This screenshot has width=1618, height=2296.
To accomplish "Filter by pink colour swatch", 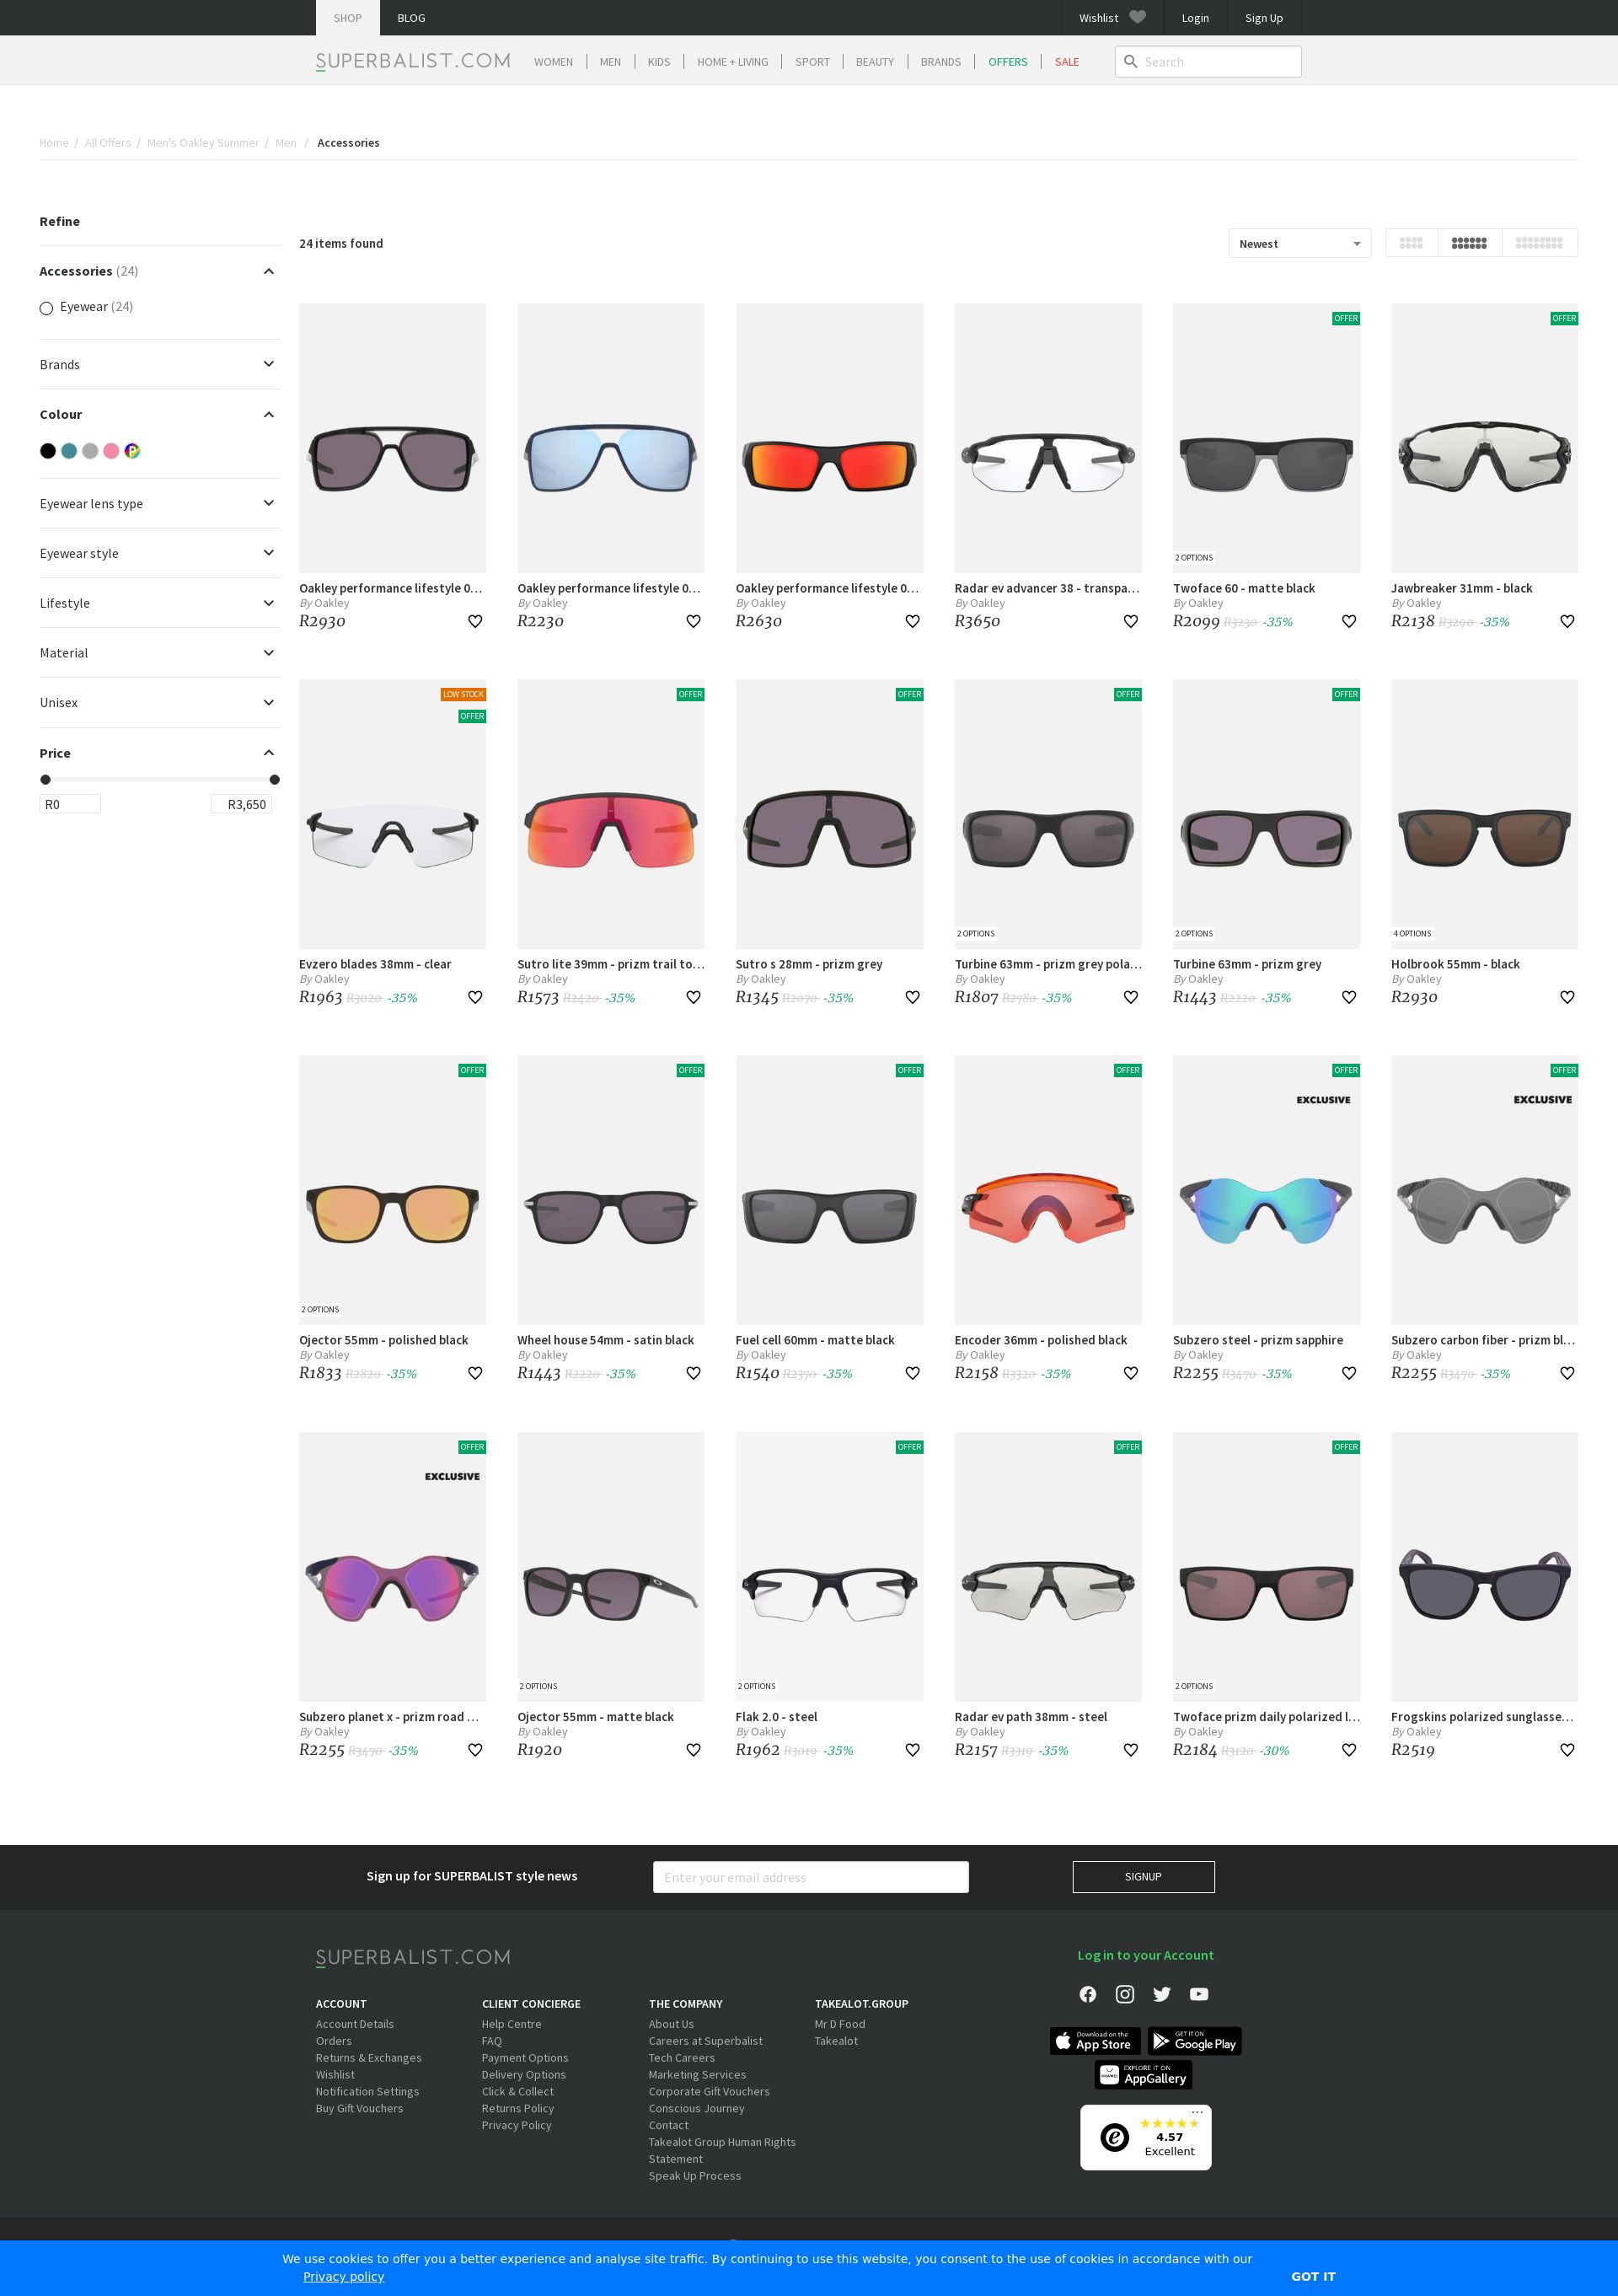I will click(111, 451).
